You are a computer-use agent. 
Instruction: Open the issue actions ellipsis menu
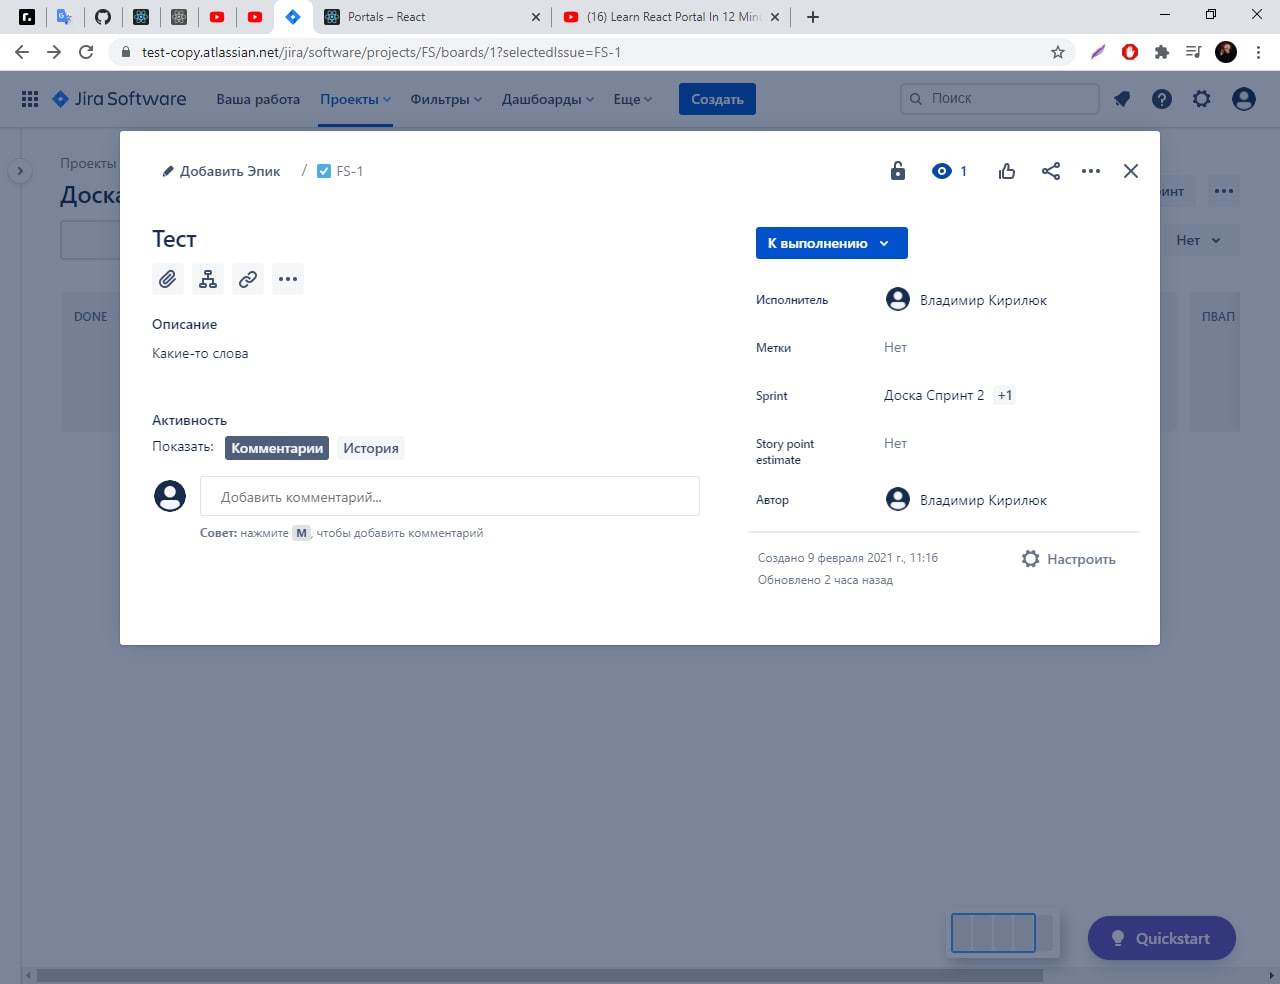click(1091, 171)
